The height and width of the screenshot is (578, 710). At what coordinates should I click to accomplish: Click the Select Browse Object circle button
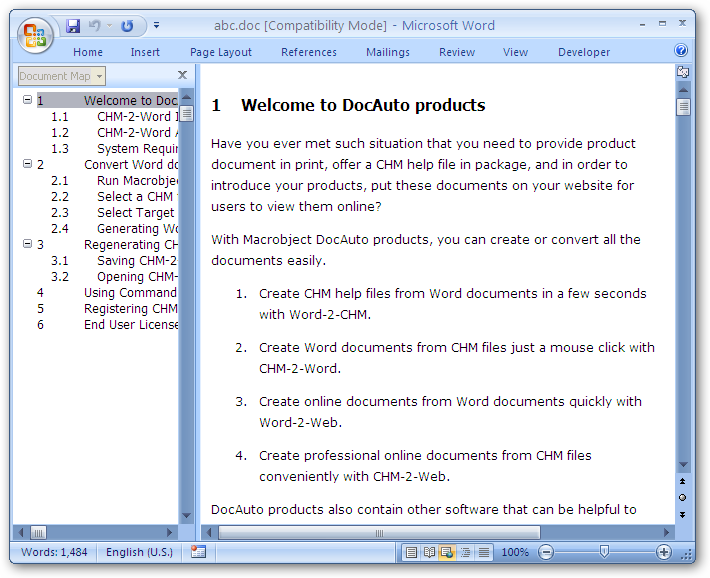682,498
